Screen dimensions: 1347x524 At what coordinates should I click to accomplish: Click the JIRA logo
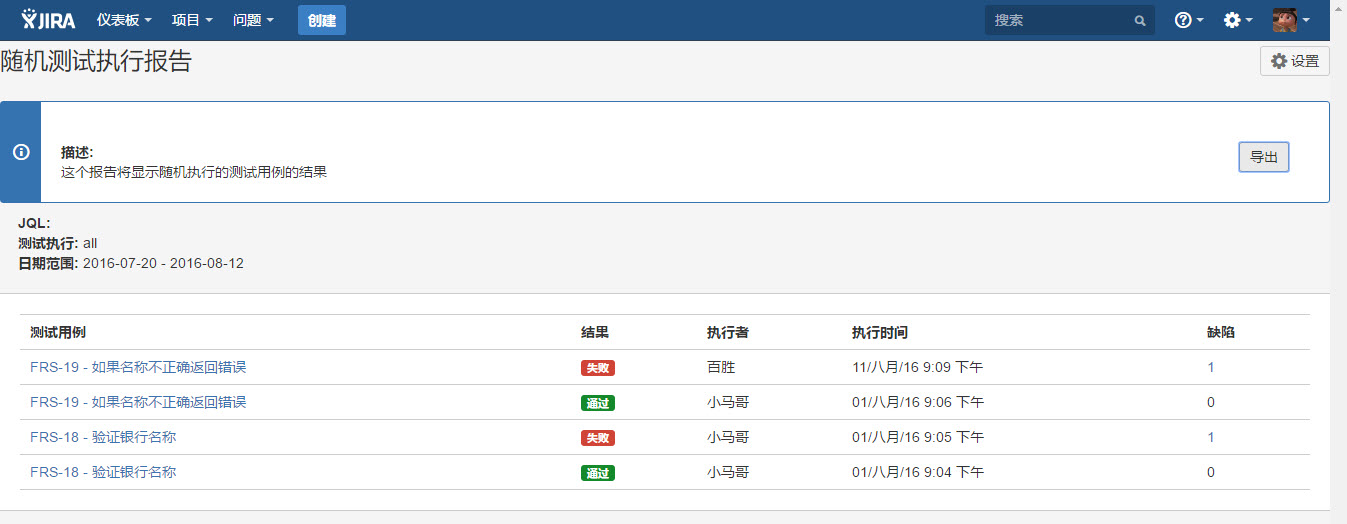(48, 19)
